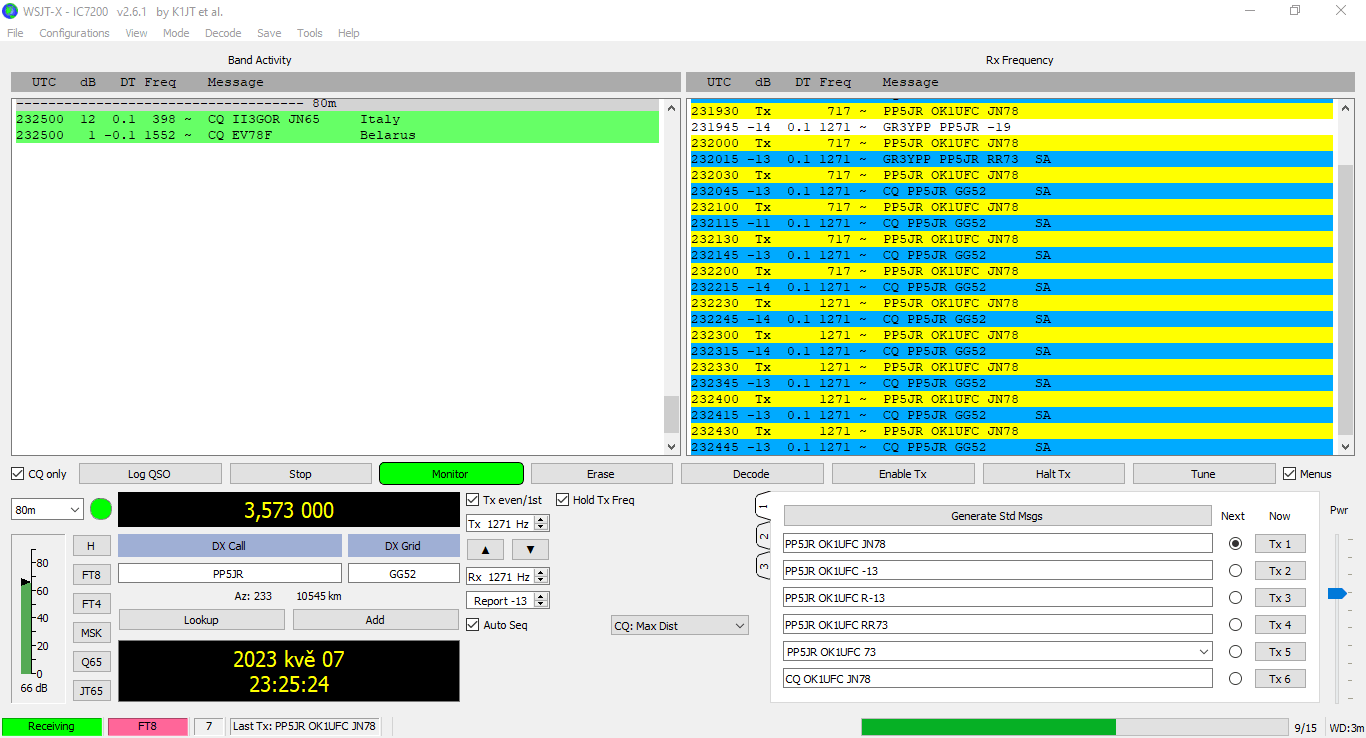This screenshot has height=738, width=1366.
Task: Toggle the Hold Tx Freq checkbox
Action: [x=563, y=500]
